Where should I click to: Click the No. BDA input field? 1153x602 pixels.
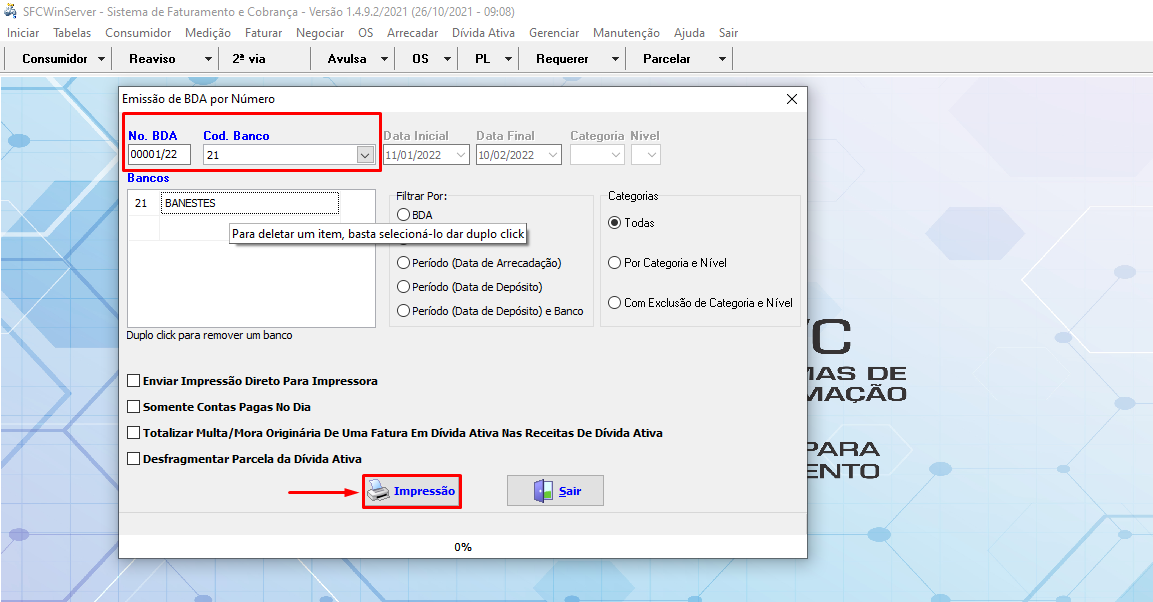(x=158, y=155)
